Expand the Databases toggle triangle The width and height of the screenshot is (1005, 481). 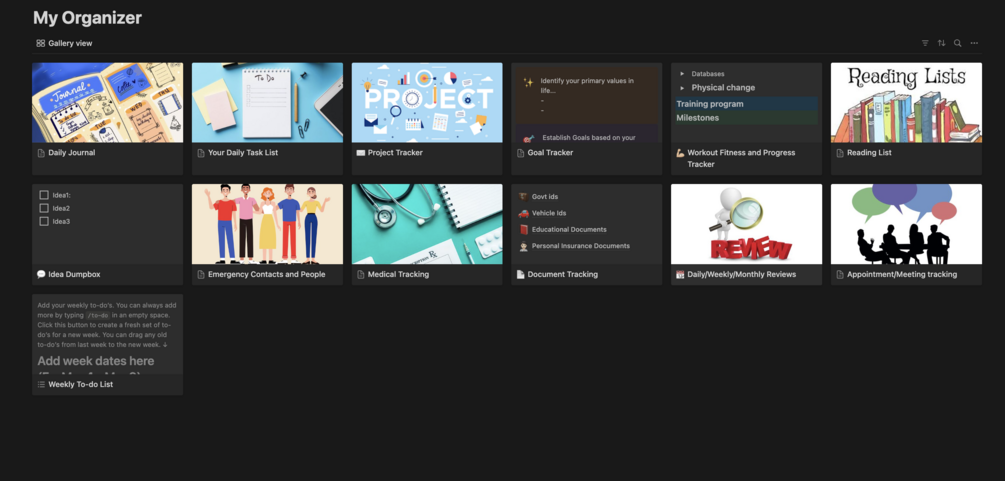(x=682, y=74)
